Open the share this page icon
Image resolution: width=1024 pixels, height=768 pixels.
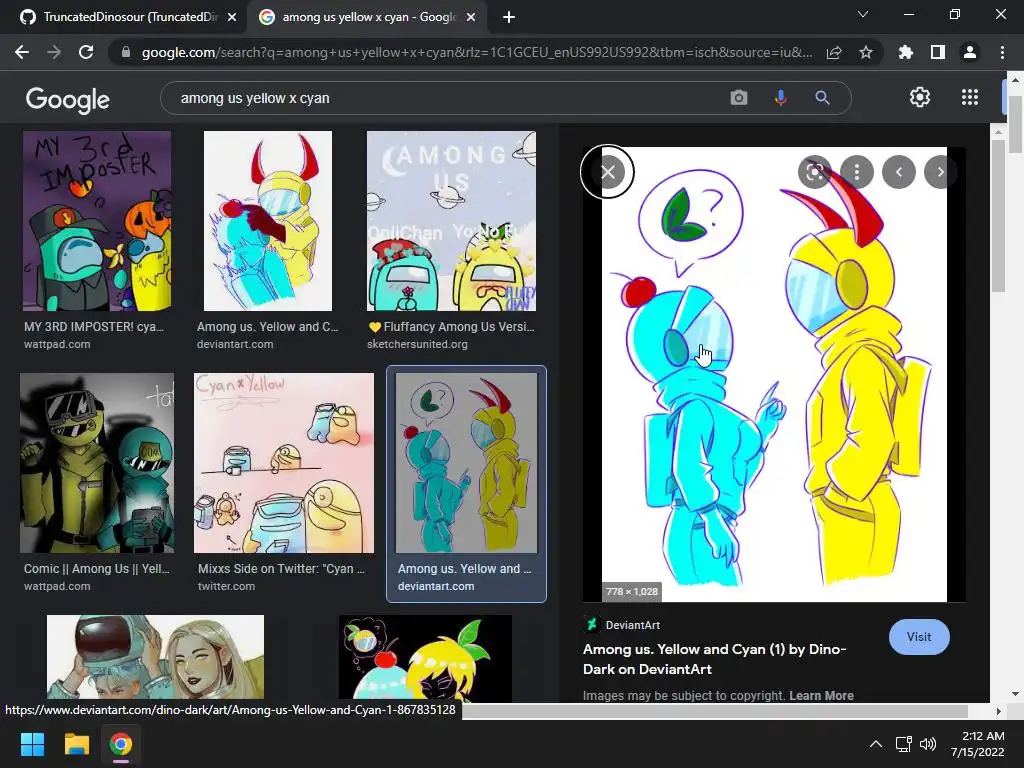834,52
